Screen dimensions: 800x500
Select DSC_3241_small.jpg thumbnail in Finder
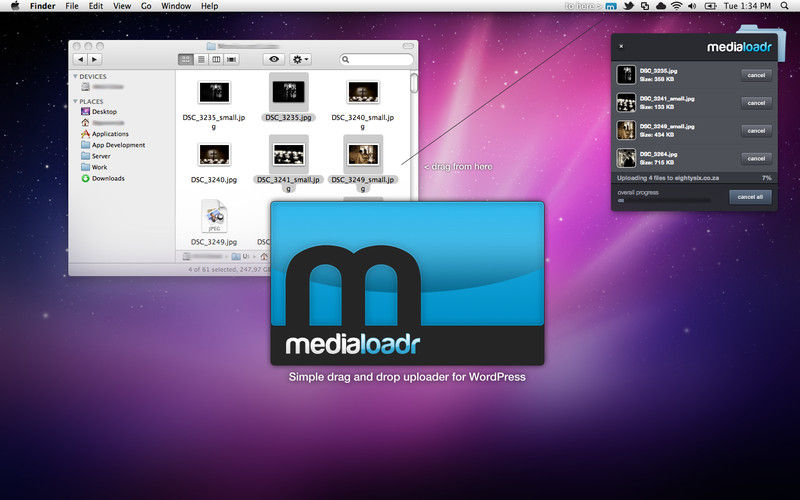click(x=289, y=155)
